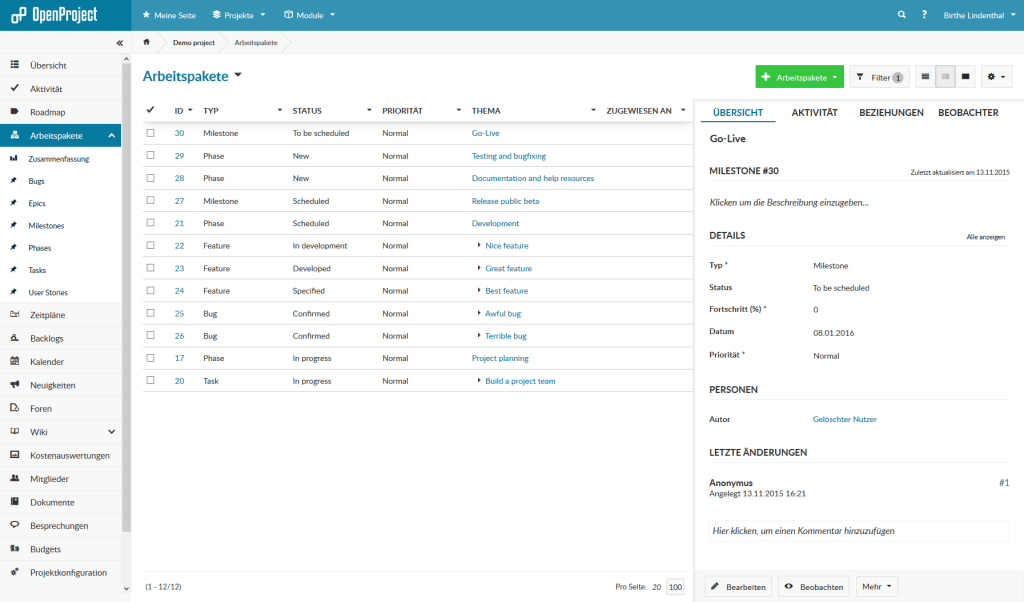Switch to the Beziehungen tab
The height and width of the screenshot is (602, 1024).
pyautogui.click(x=891, y=113)
